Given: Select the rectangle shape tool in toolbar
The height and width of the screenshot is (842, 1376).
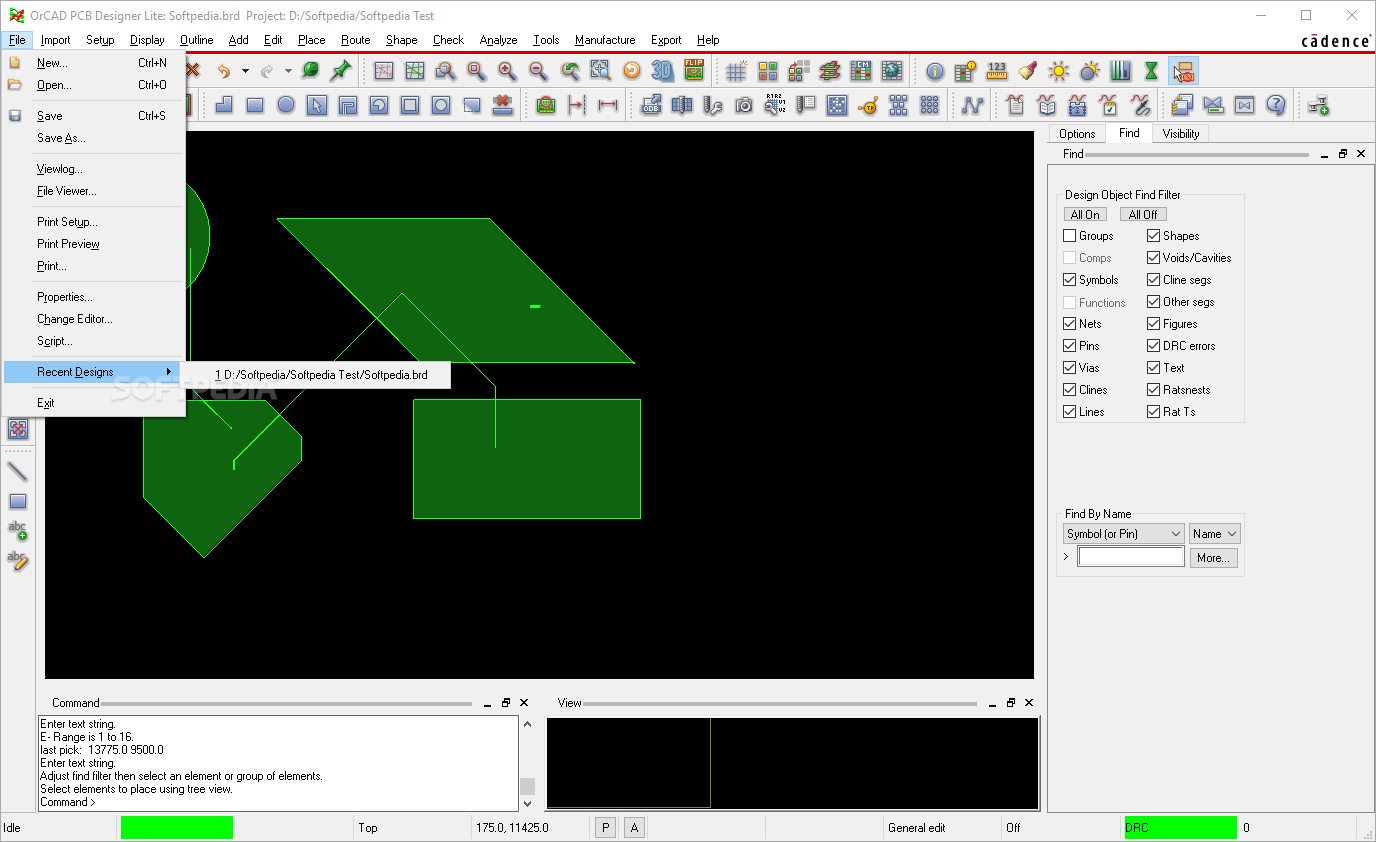Looking at the screenshot, I should coord(255,105).
